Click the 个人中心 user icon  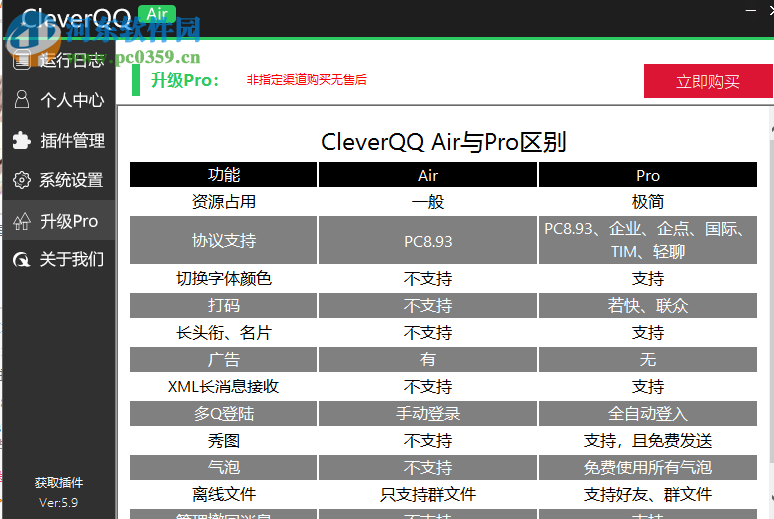tap(22, 99)
